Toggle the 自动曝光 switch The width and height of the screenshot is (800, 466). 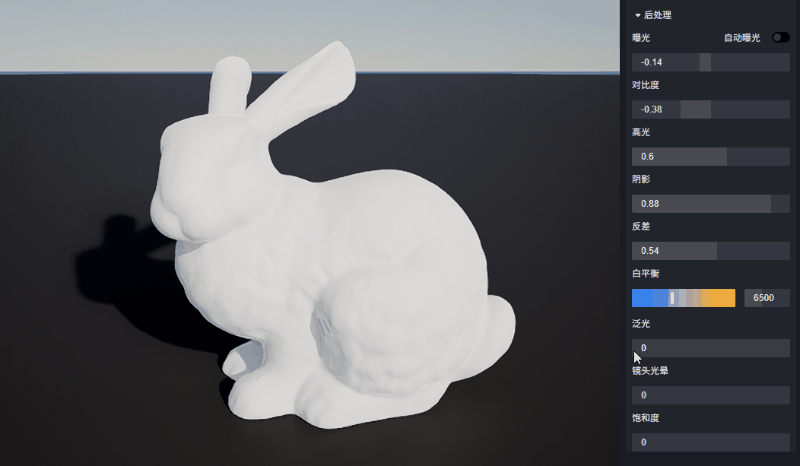pyautogui.click(x=781, y=37)
